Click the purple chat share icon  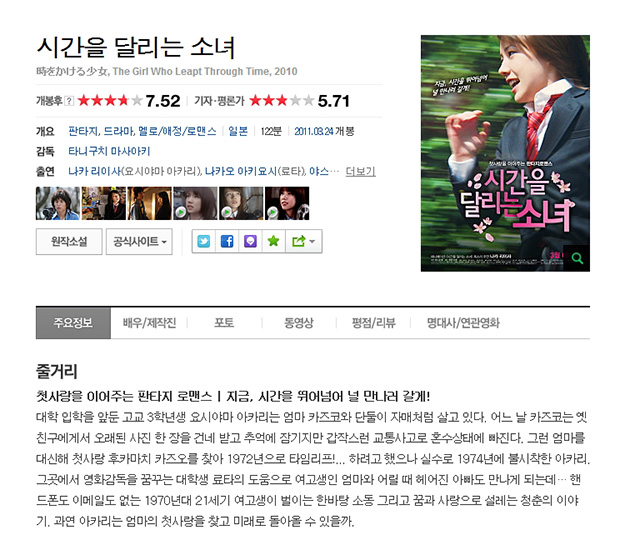point(250,241)
